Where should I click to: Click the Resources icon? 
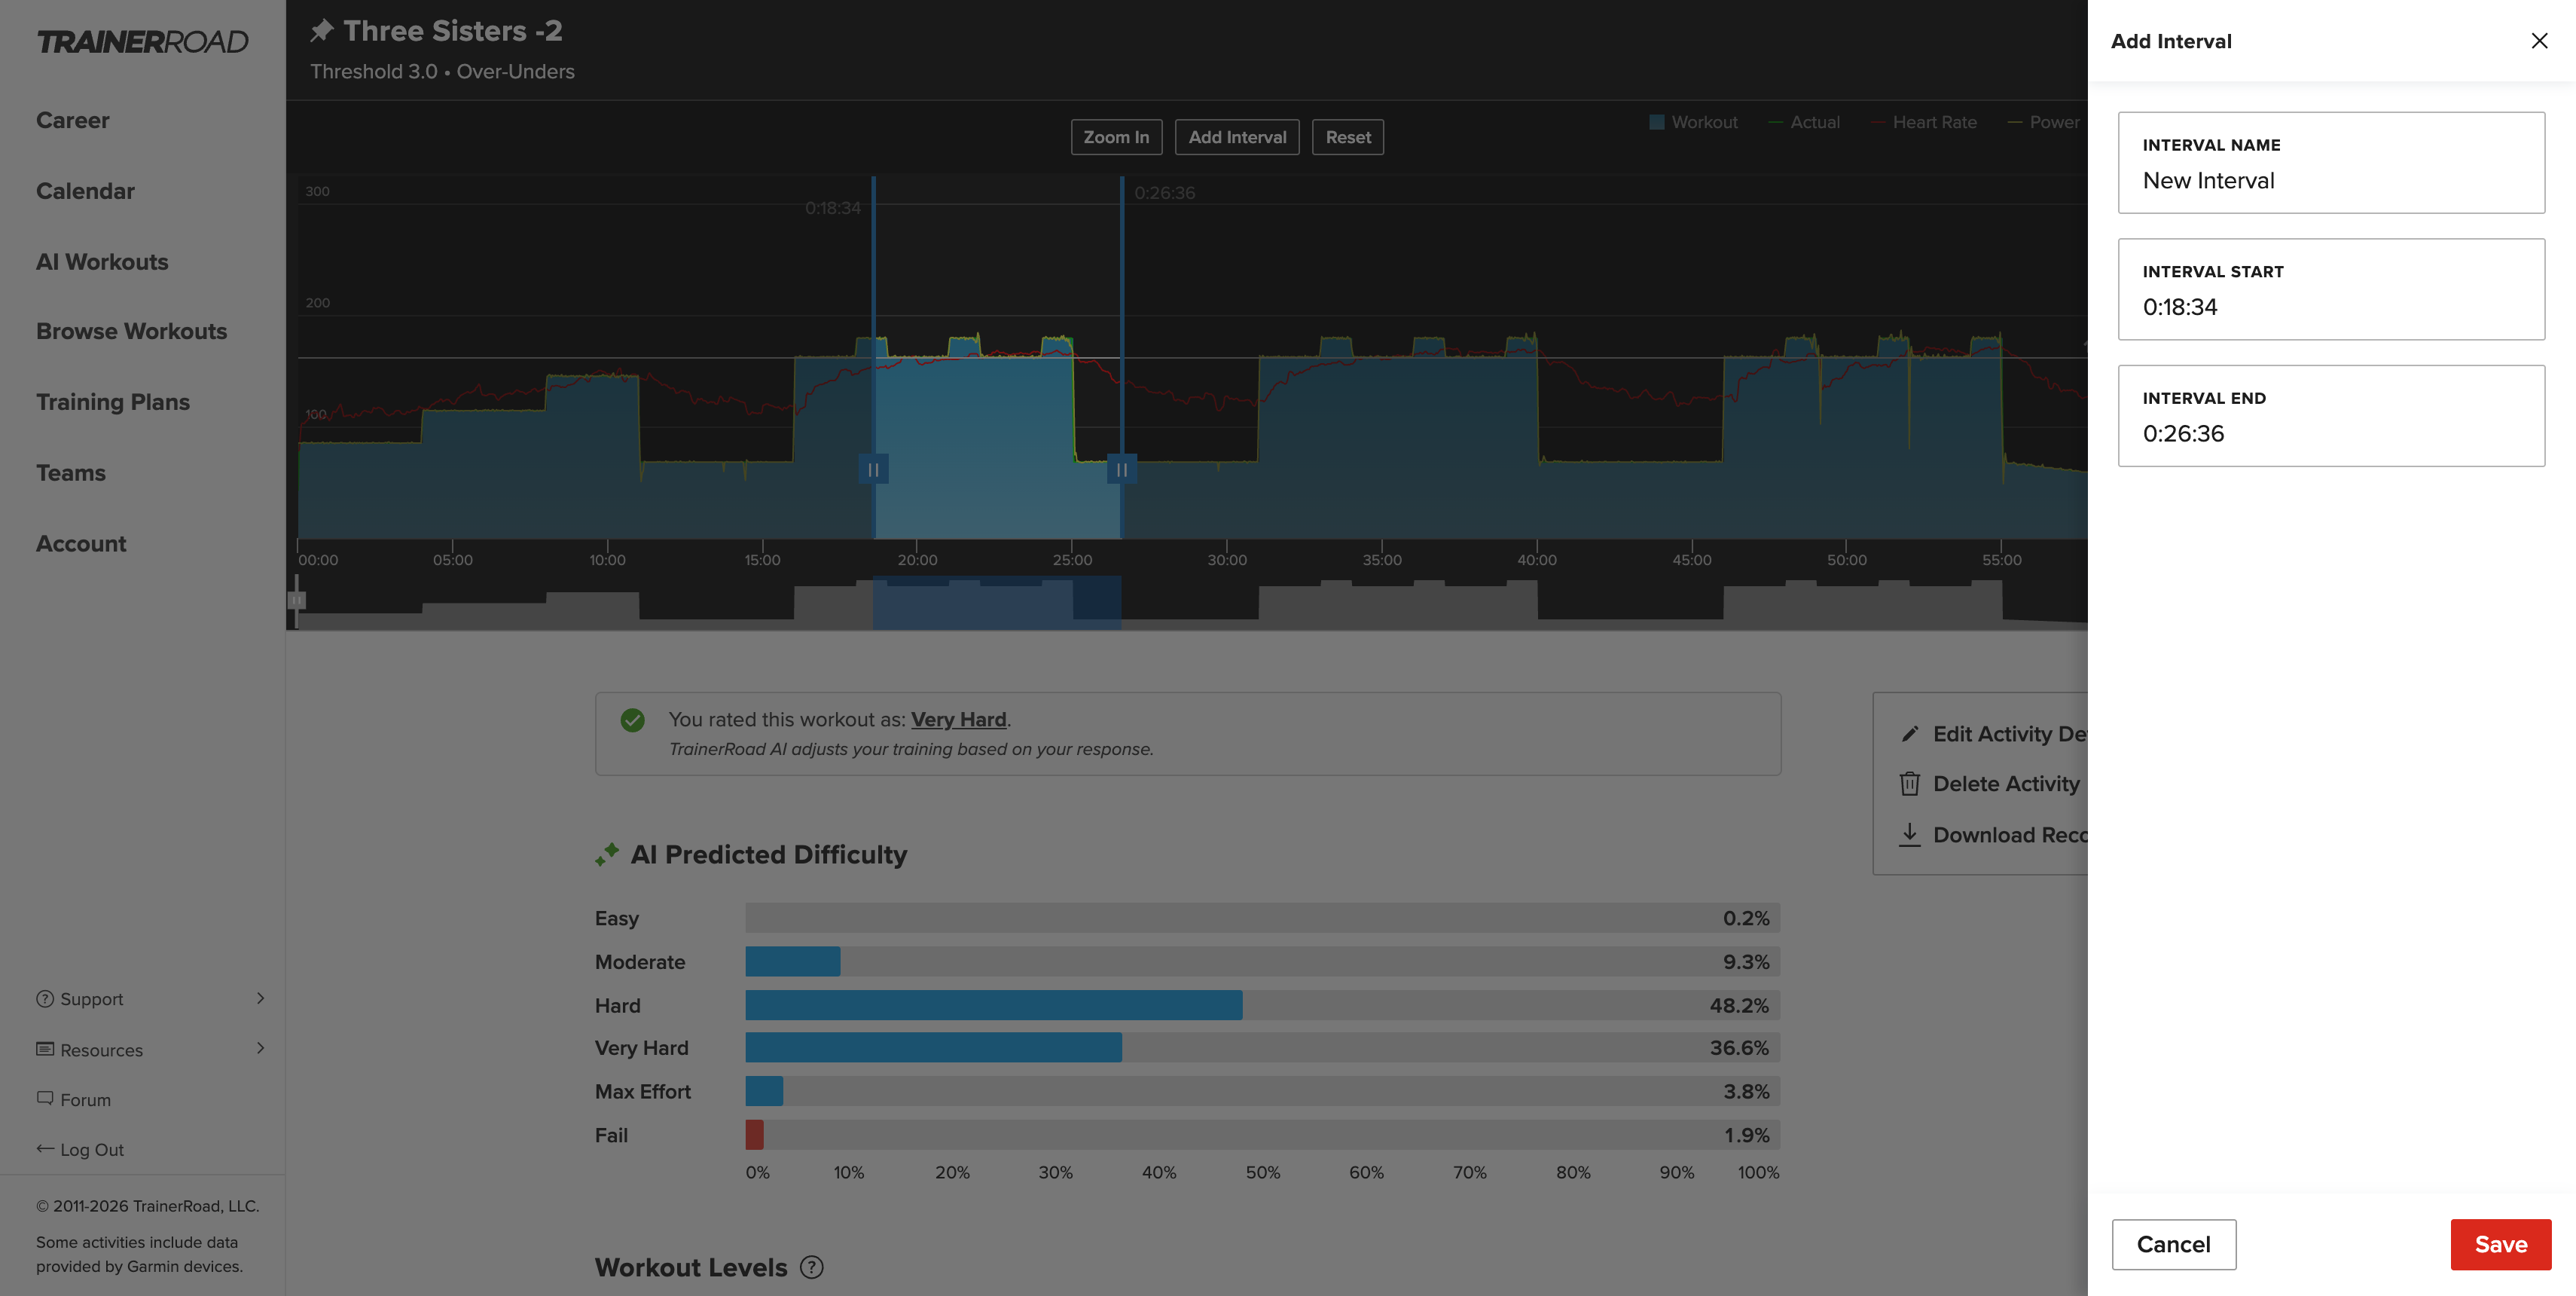pos(45,1049)
